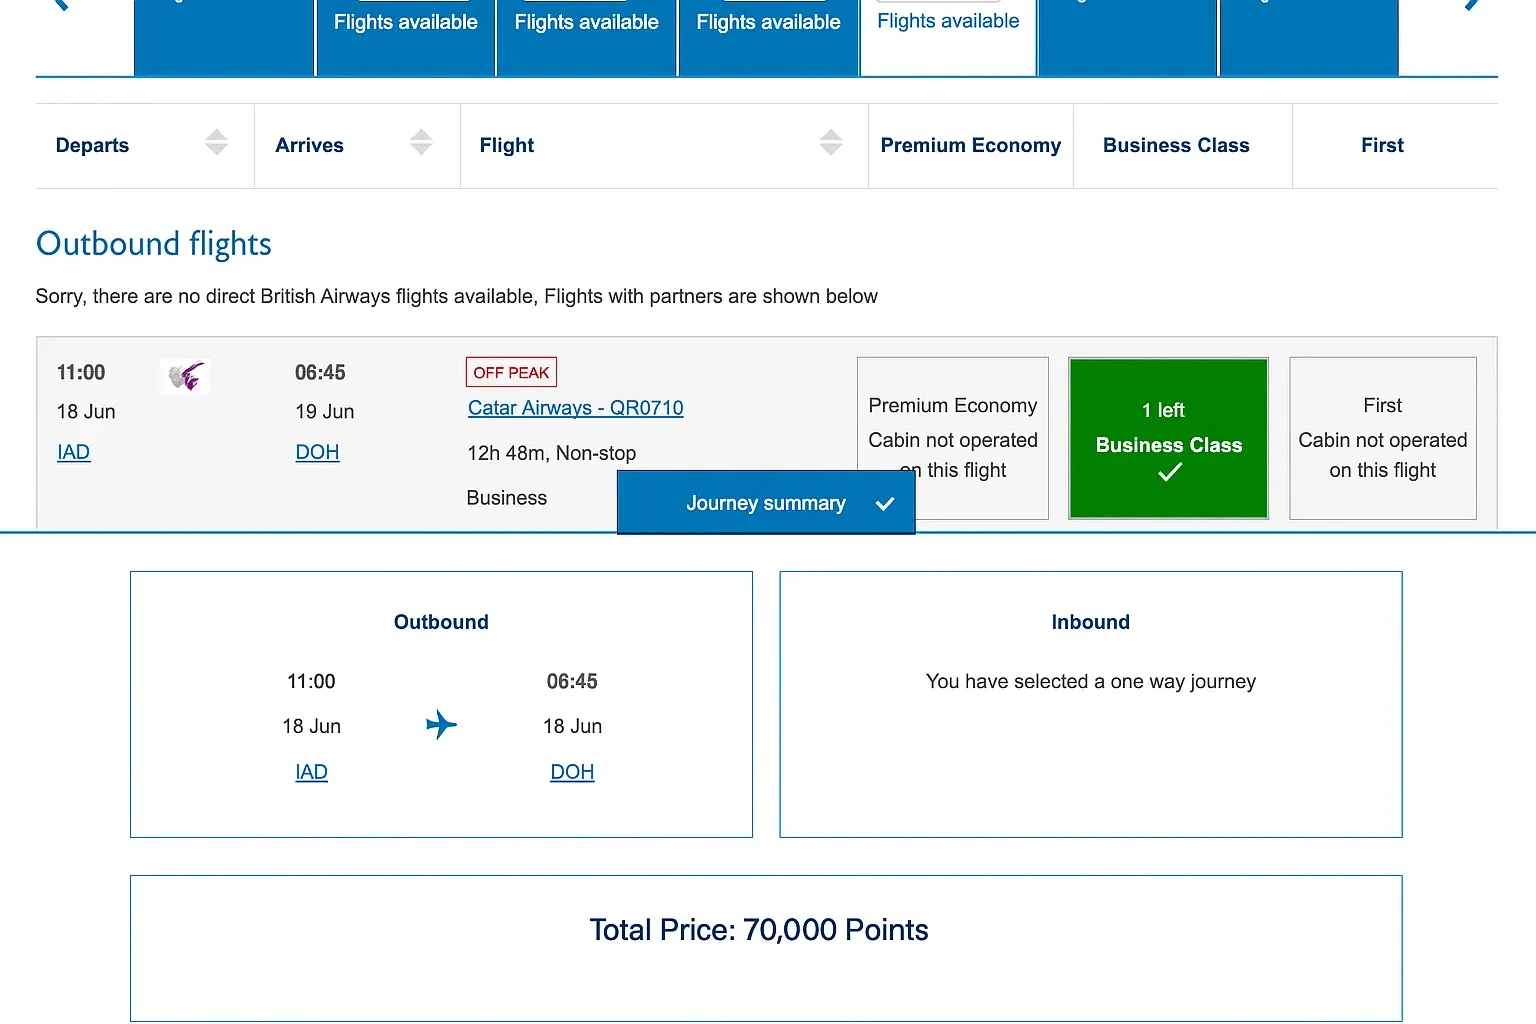Click the airplane icon in Outbound summary
Image resolution: width=1536 pixels, height=1024 pixels.
click(x=441, y=724)
